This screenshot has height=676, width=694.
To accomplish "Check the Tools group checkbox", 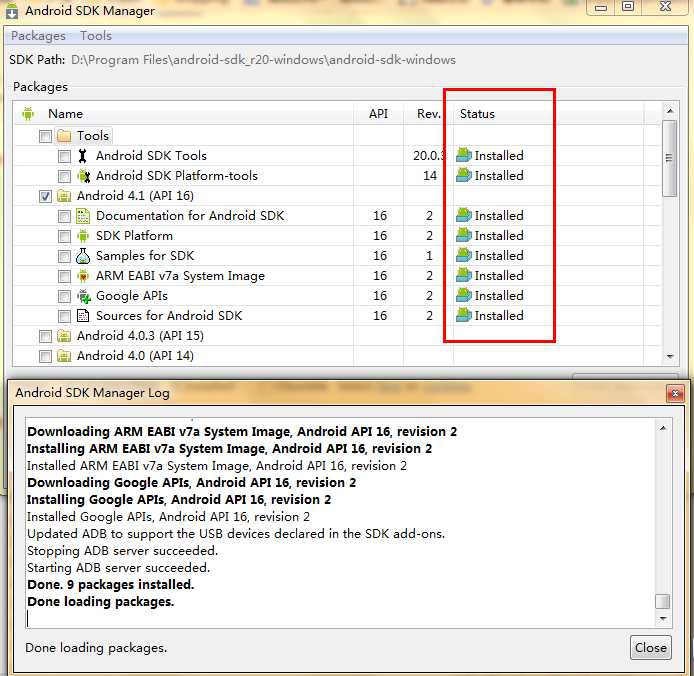I will pos(45,136).
